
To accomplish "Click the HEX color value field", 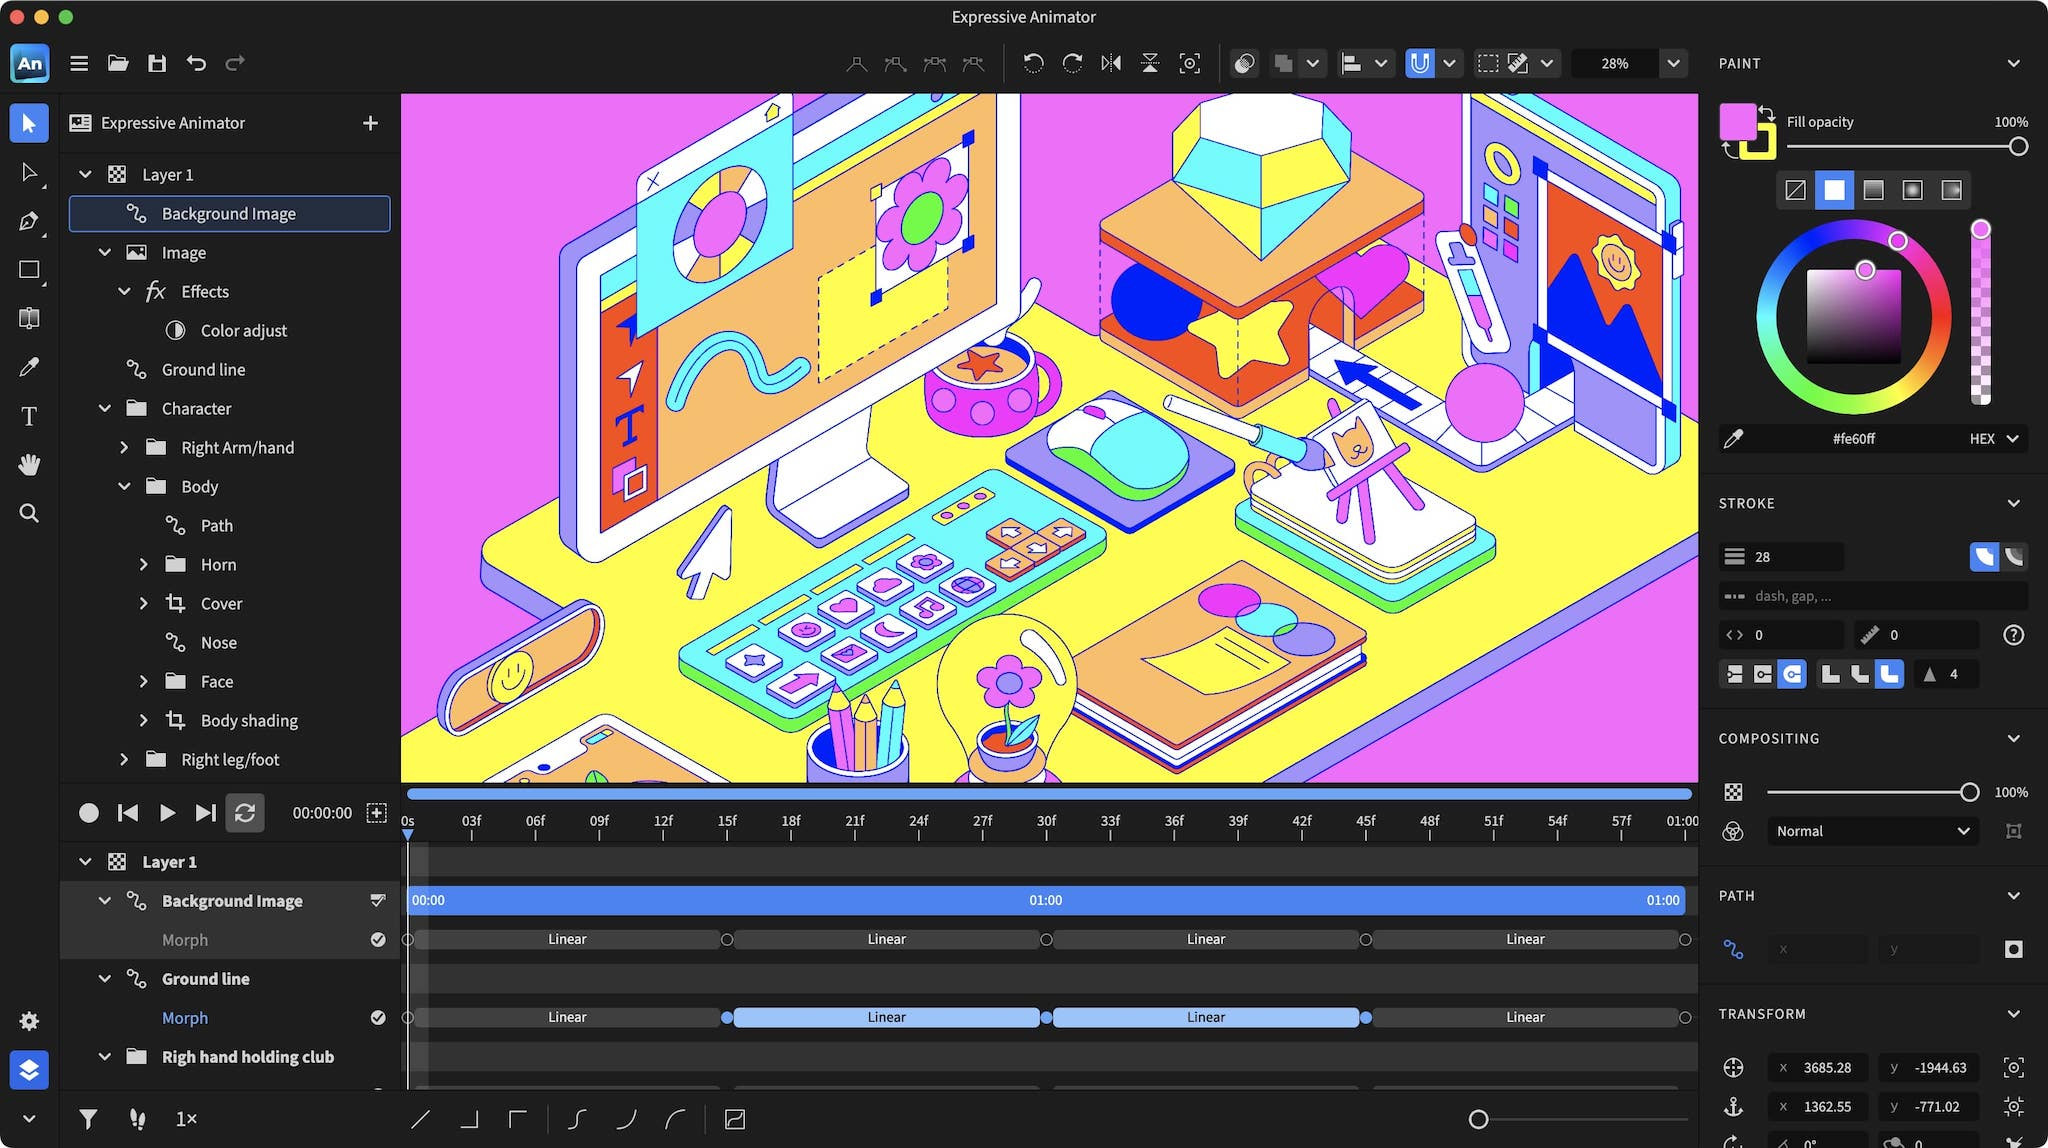I will 1853,438.
